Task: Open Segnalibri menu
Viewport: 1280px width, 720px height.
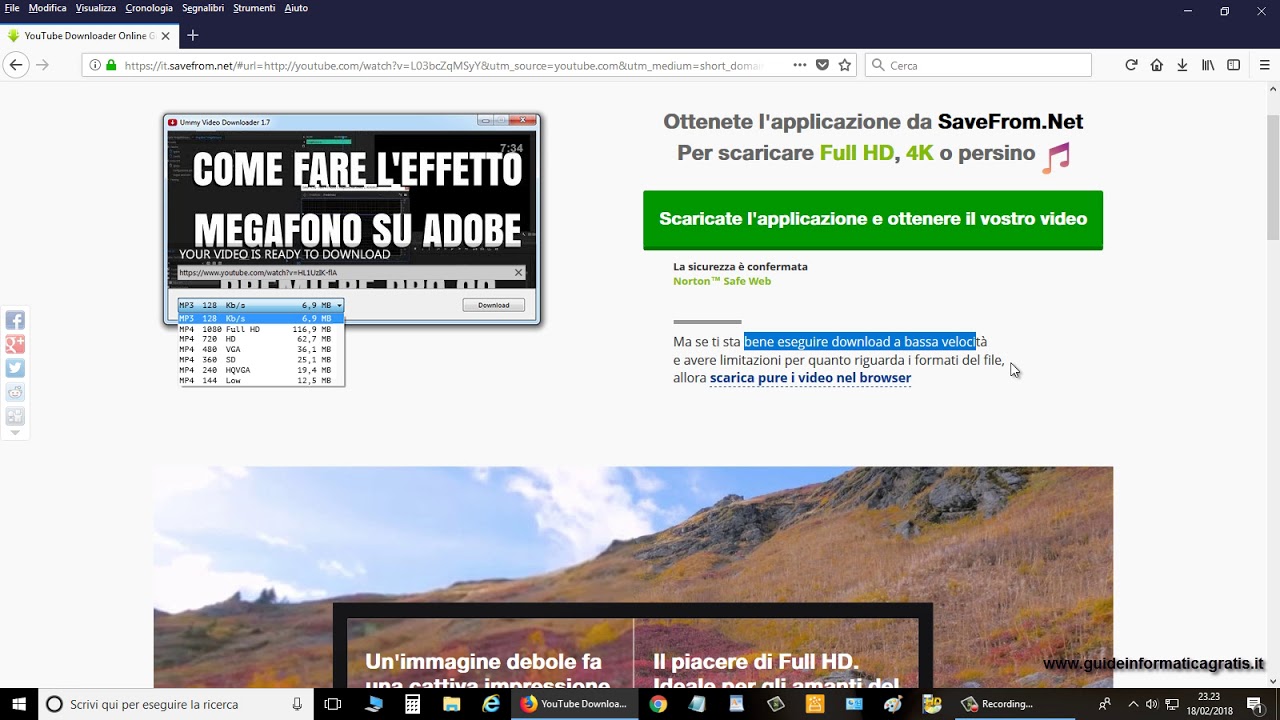Action: point(203,8)
